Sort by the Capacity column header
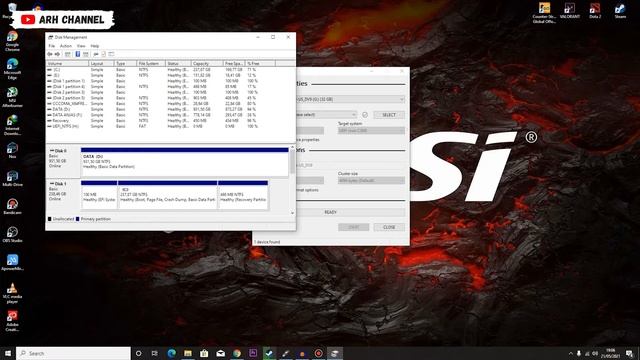640x360 pixels. tap(207, 63)
